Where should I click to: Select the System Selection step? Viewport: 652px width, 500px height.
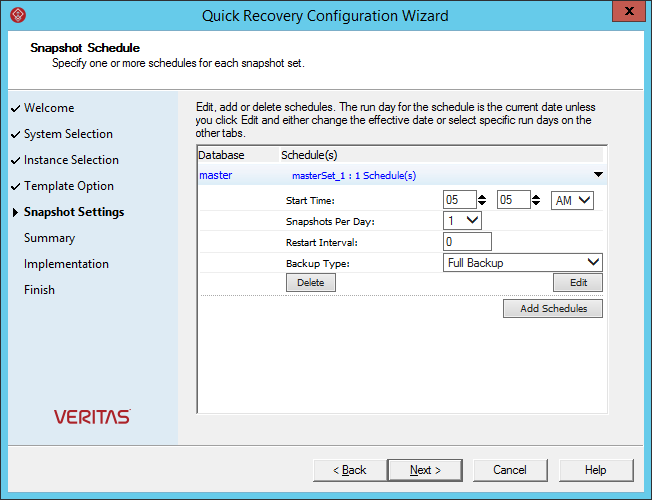coord(68,134)
